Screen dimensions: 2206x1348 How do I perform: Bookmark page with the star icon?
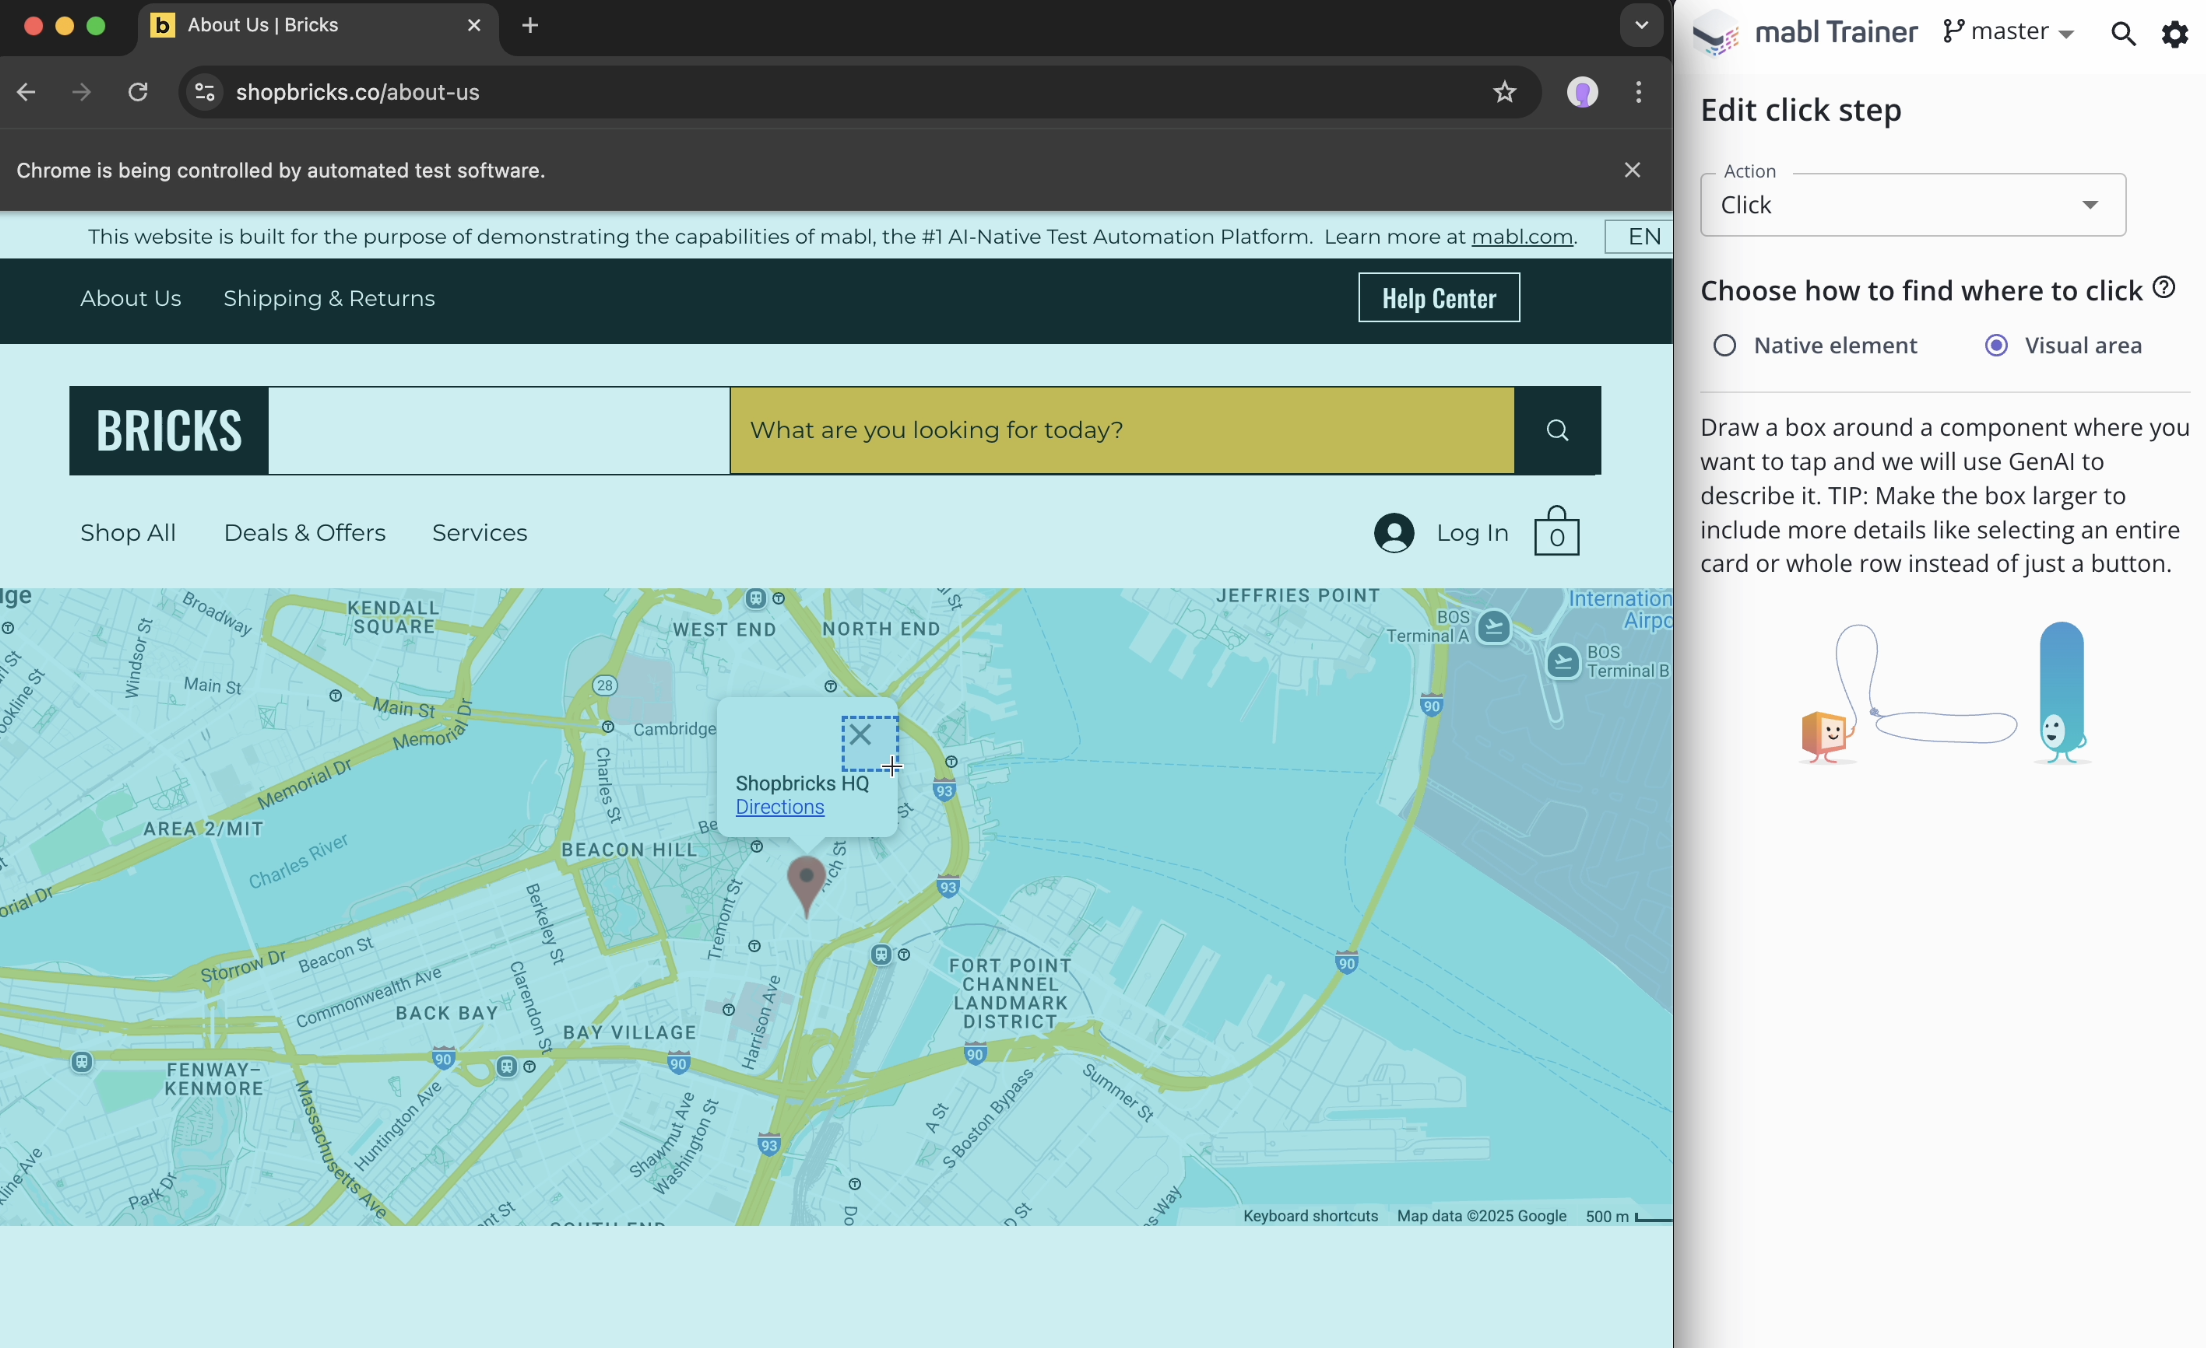(1504, 92)
